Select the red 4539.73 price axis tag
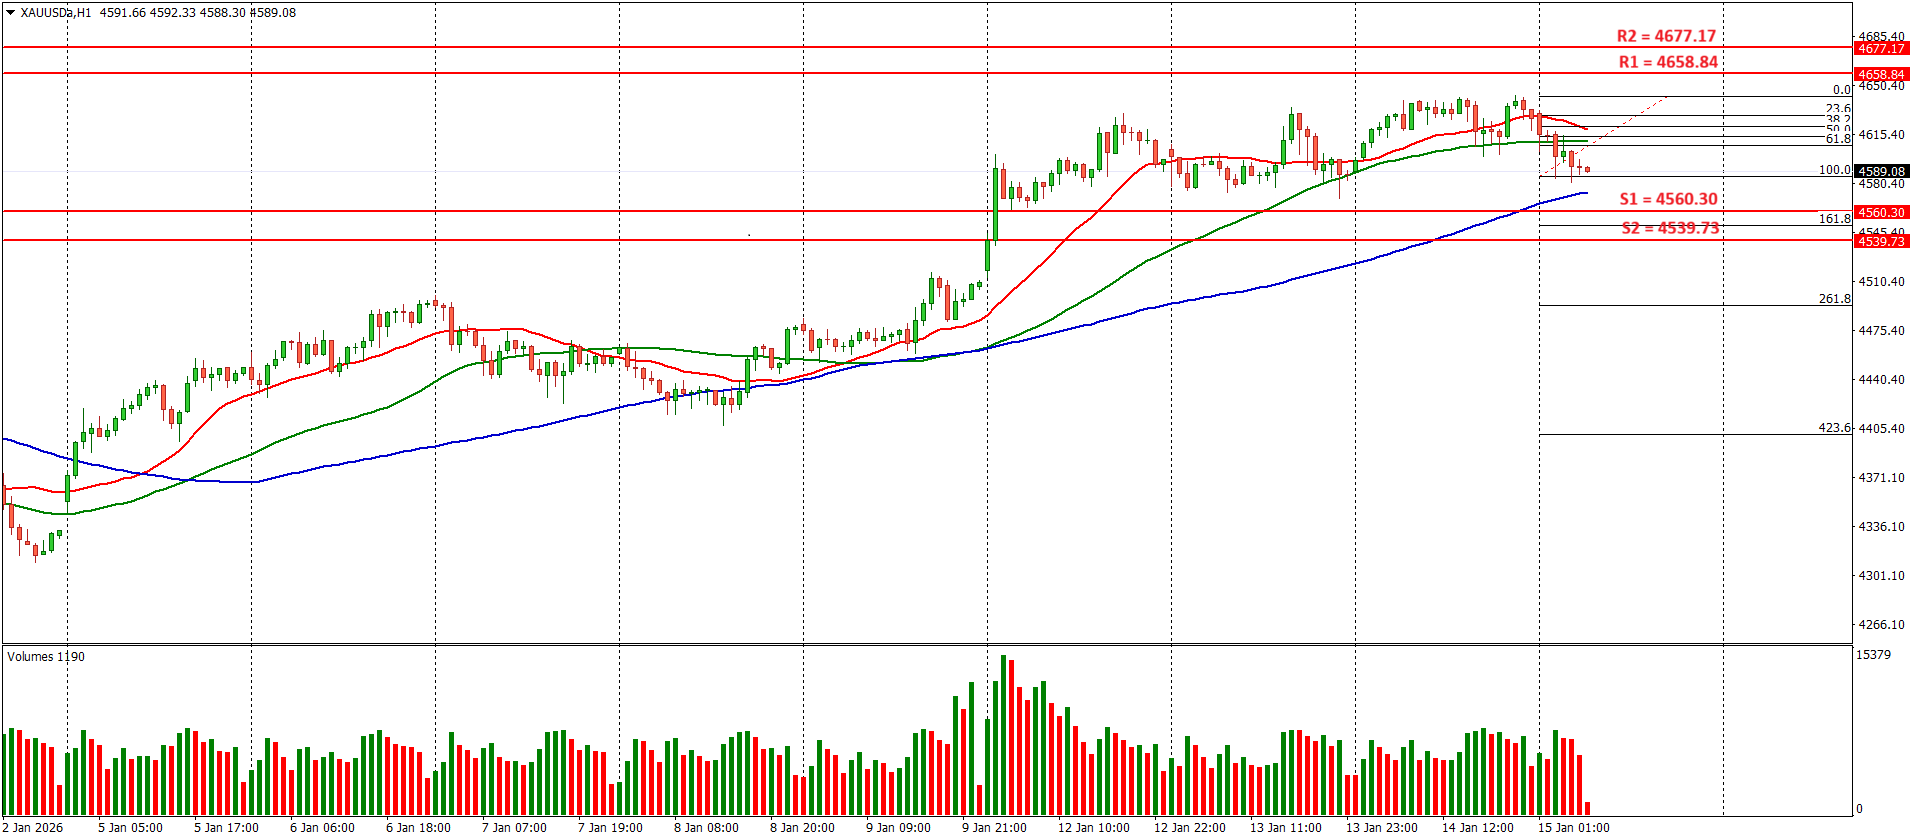 (1881, 241)
